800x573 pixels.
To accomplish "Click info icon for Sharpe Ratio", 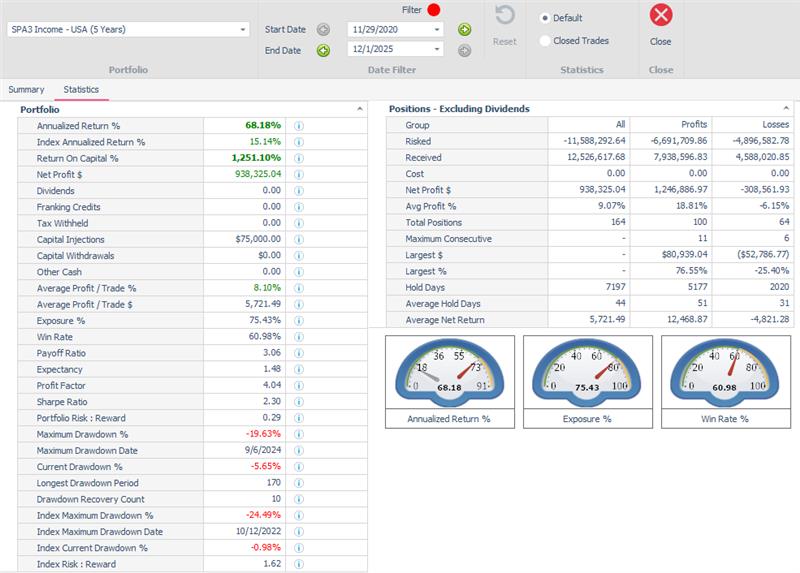I will tap(299, 402).
